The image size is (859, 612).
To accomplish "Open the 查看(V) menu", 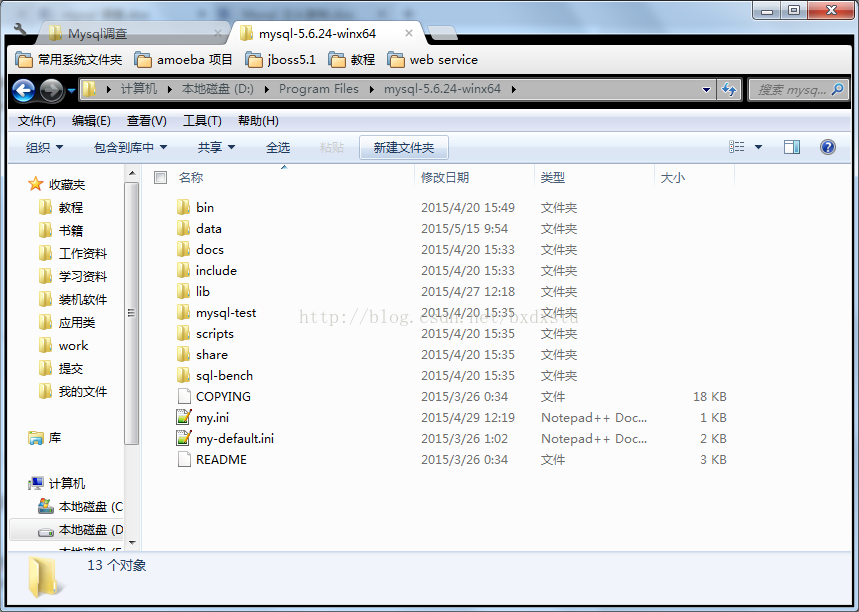I will 146,121.
